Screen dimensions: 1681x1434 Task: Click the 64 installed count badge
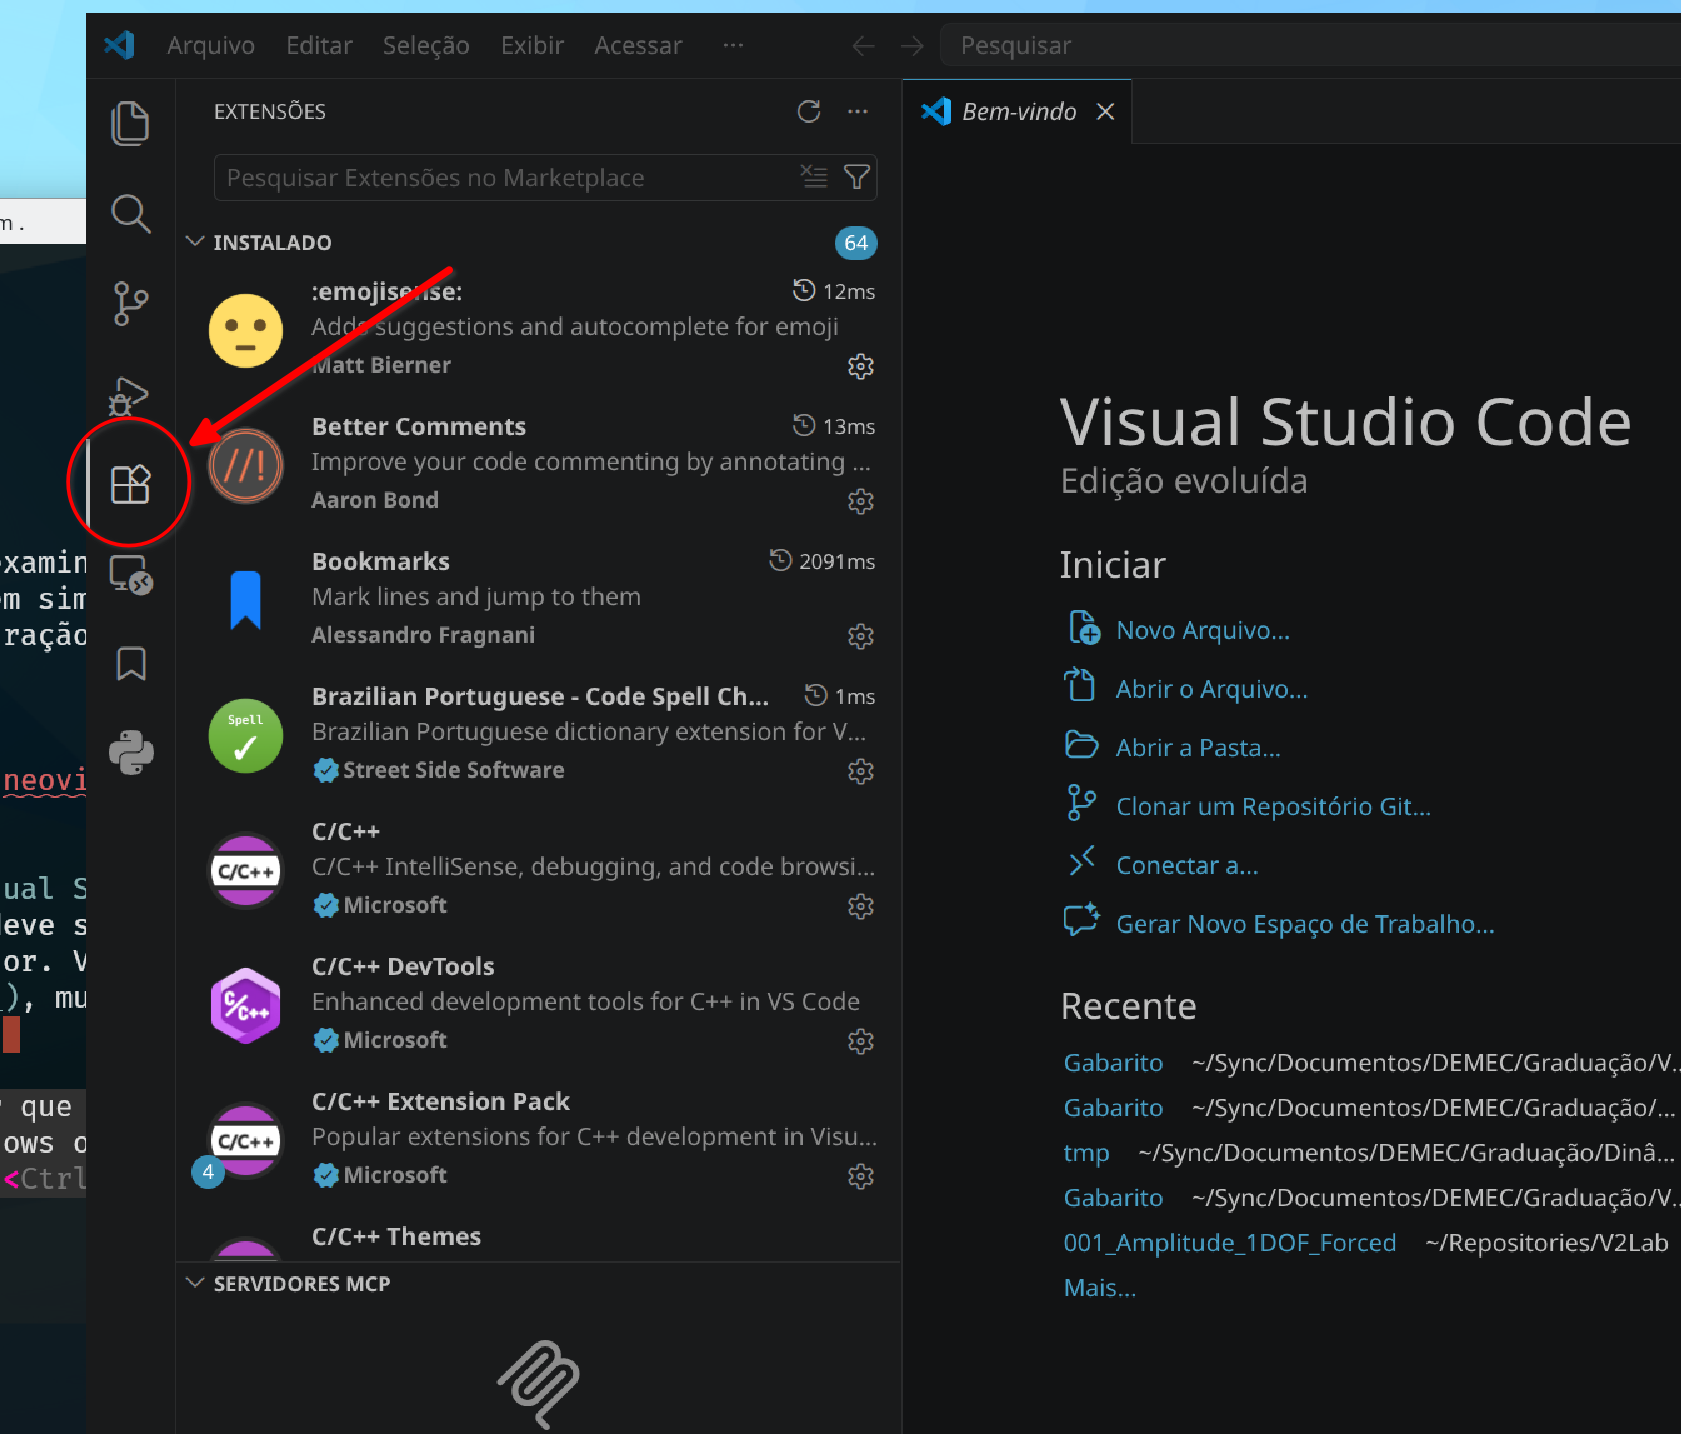tap(856, 243)
